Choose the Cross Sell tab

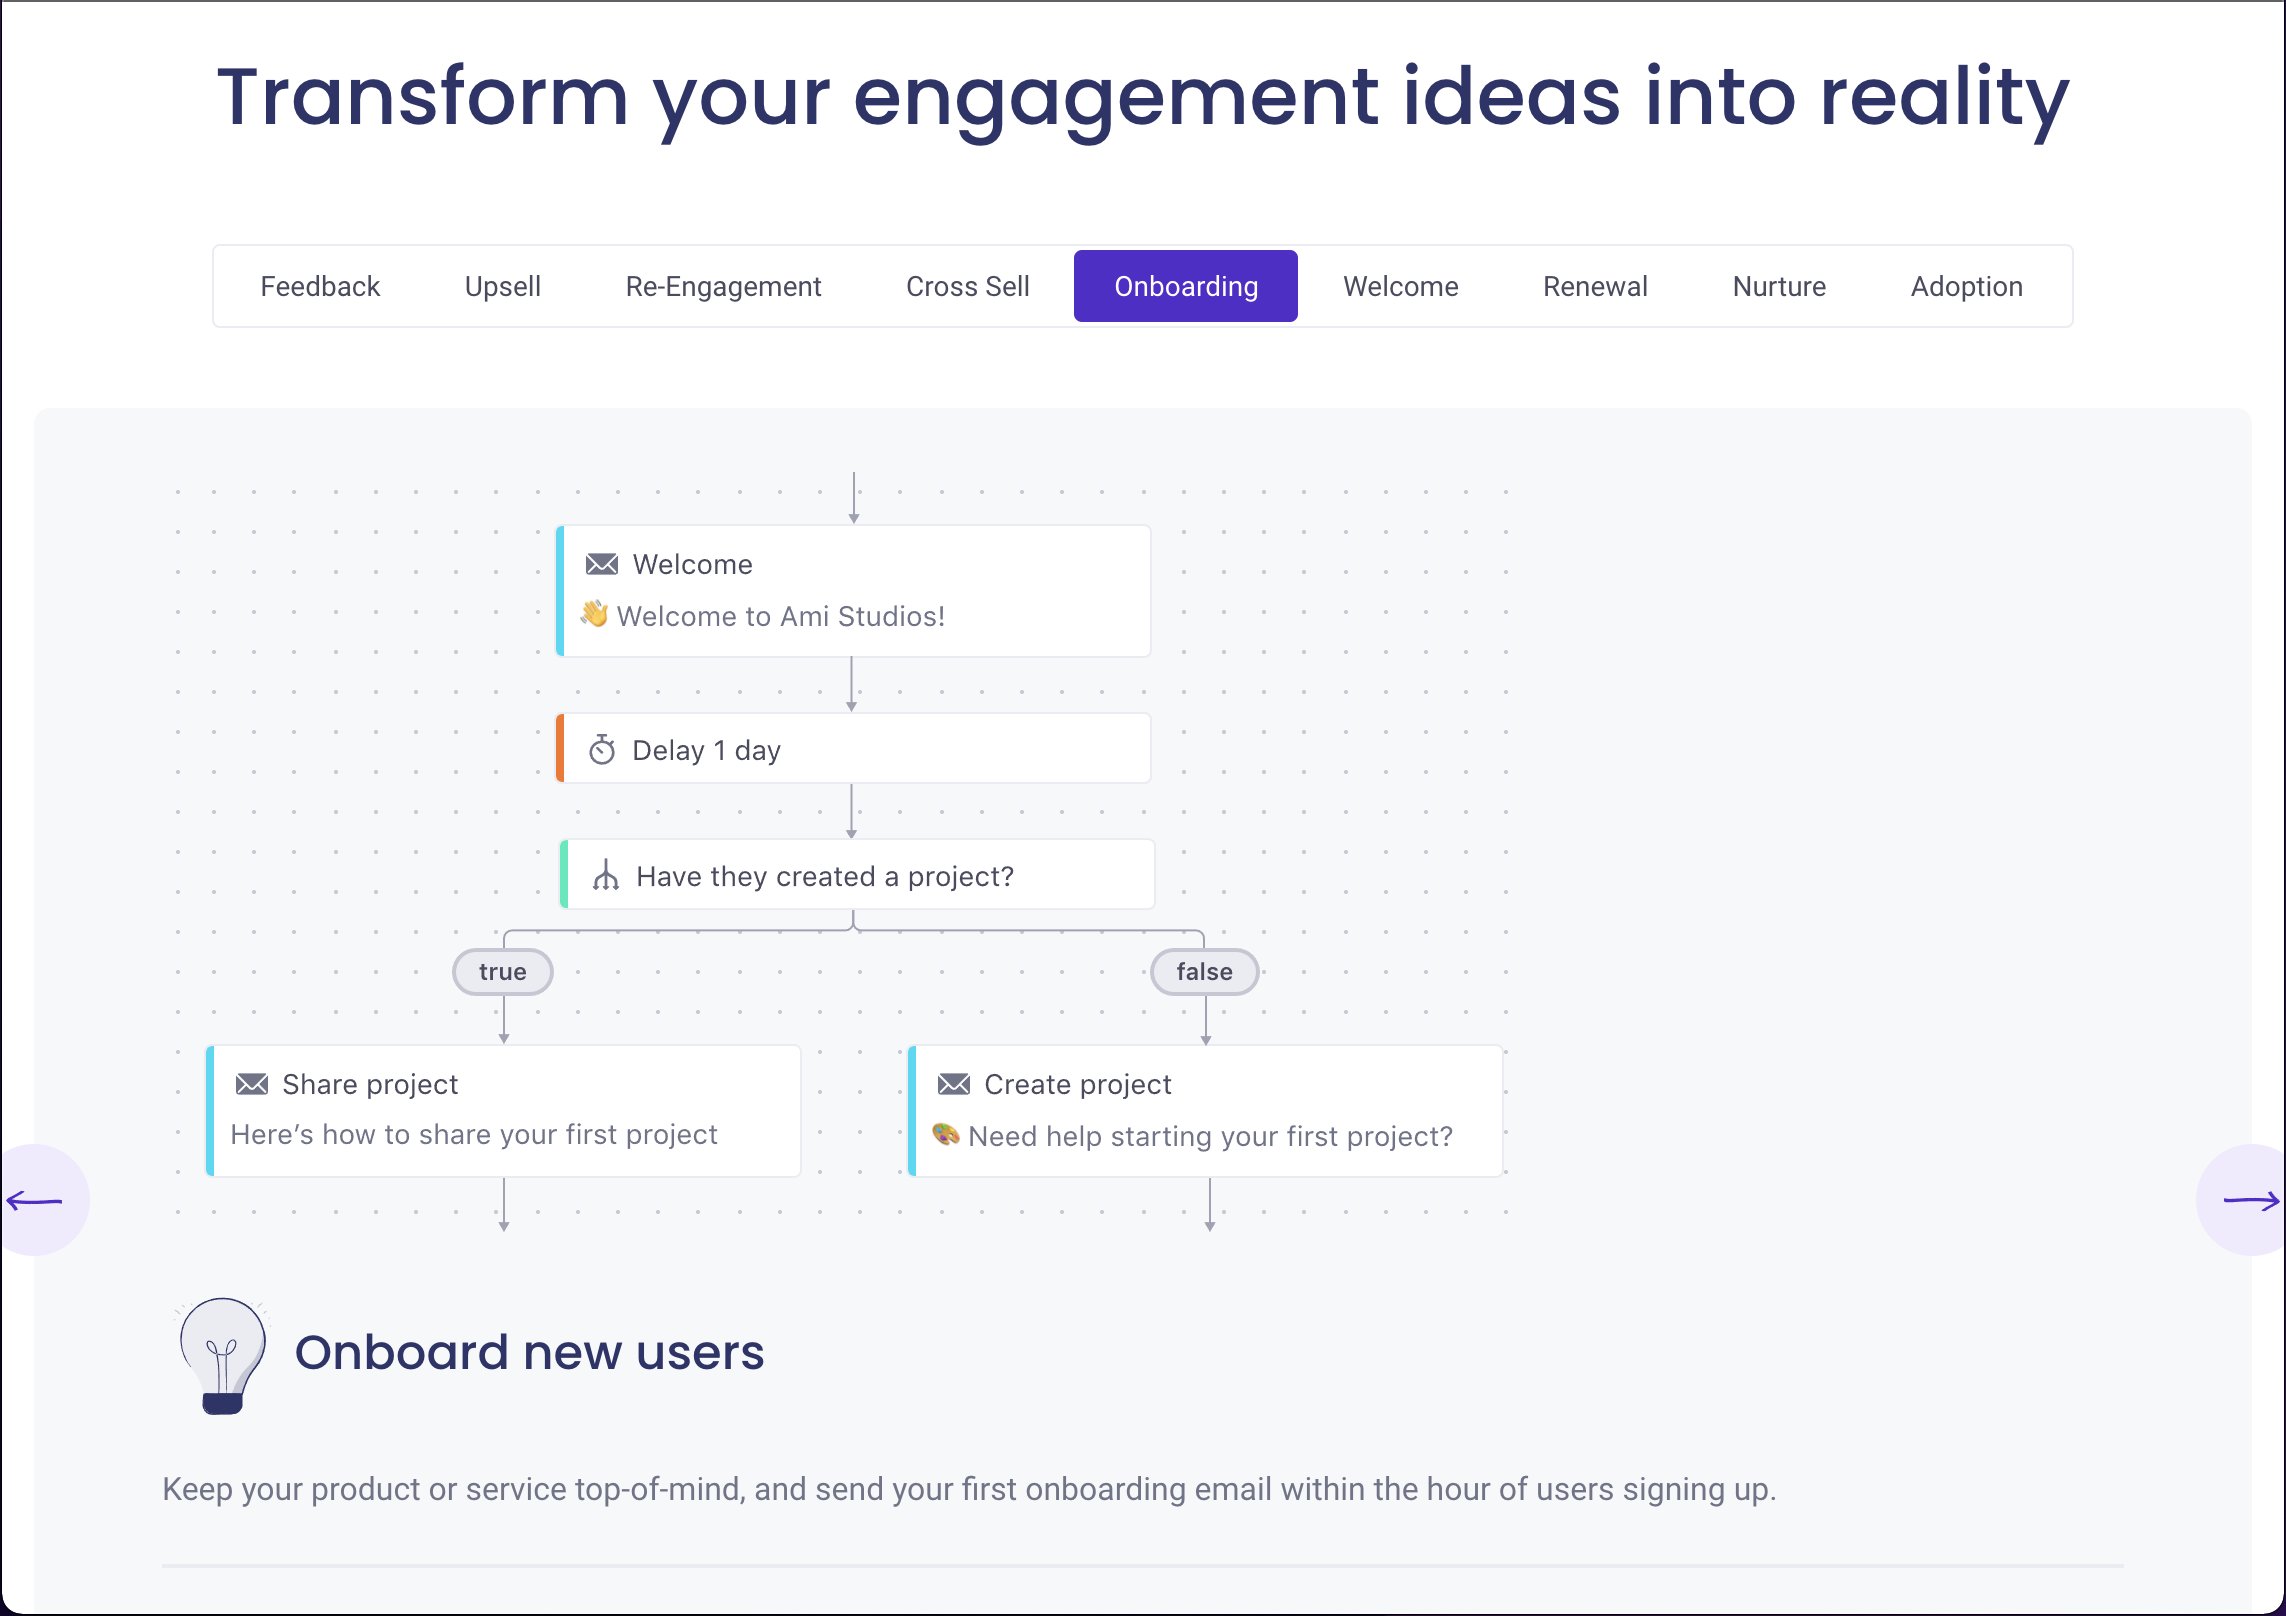[x=967, y=287]
